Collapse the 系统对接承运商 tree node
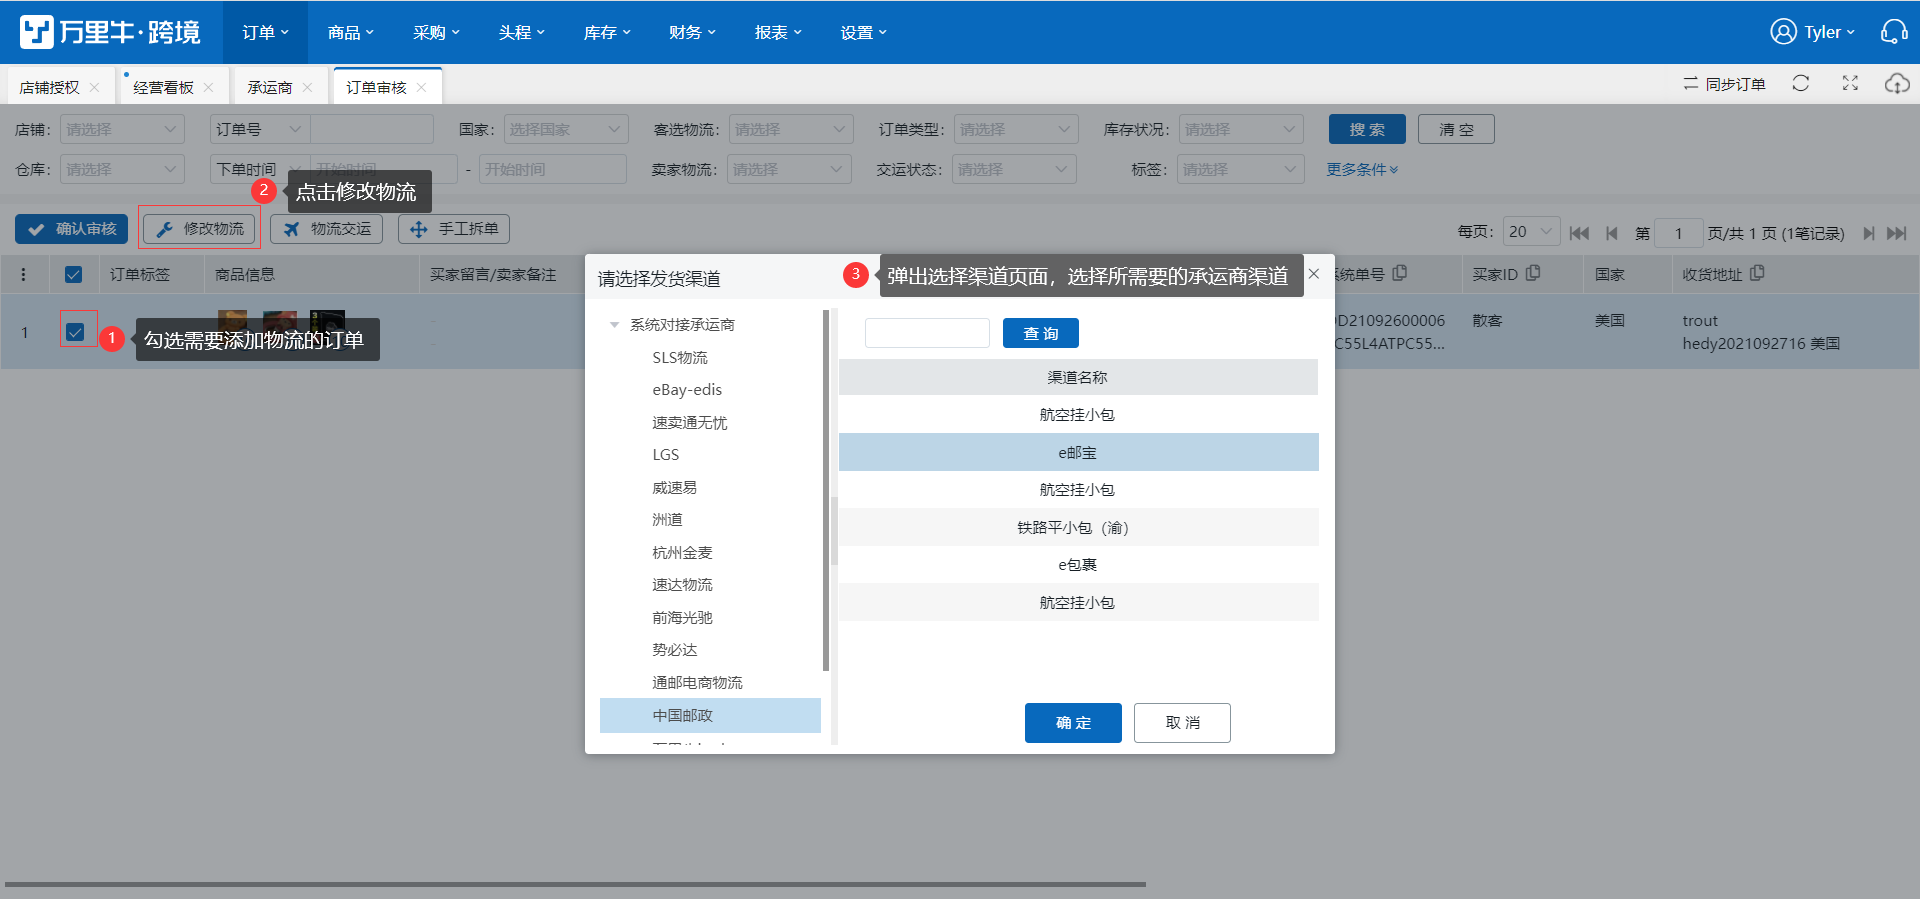Screen dimensions: 1920x899 coord(614,325)
